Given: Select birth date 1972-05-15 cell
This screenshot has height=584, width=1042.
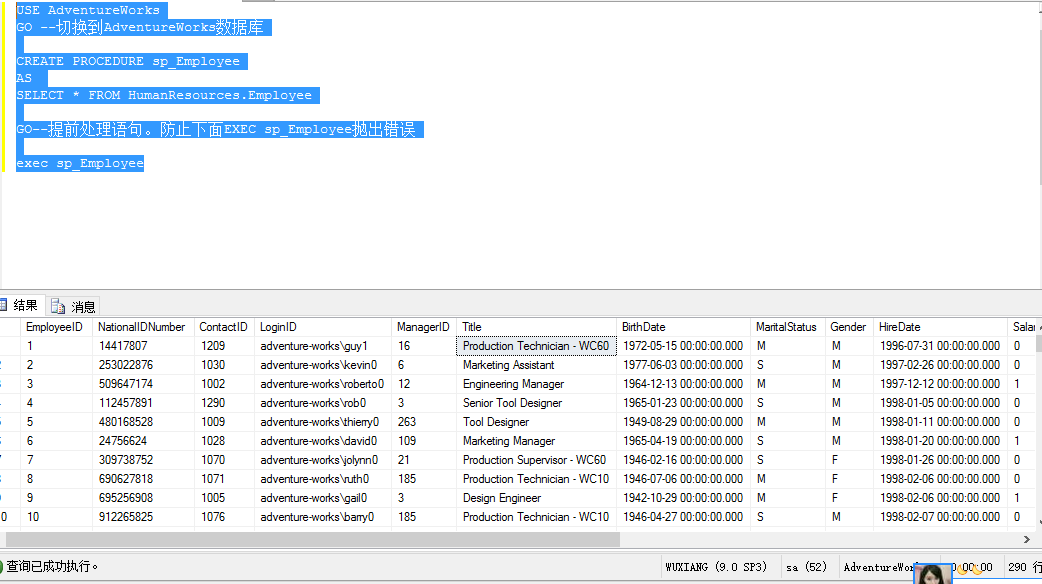Looking at the screenshot, I should 684,346.
